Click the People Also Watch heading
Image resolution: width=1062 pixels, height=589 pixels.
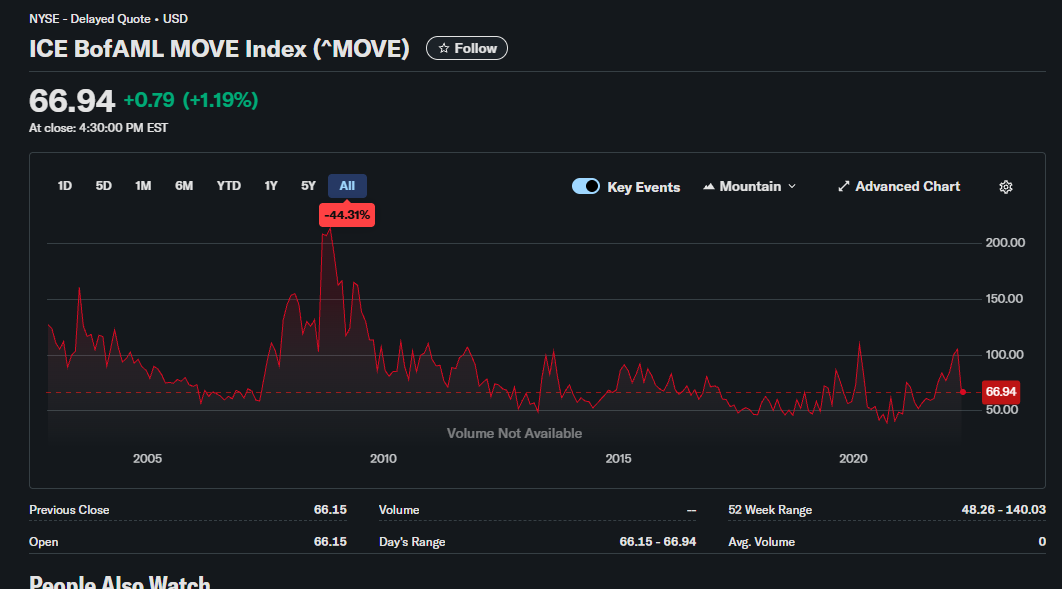tap(119, 581)
